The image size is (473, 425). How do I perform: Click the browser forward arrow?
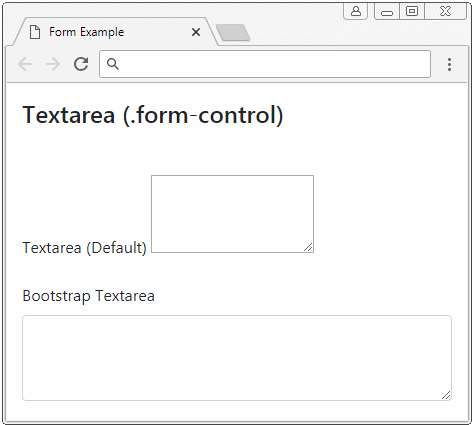(x=53, y=64)
